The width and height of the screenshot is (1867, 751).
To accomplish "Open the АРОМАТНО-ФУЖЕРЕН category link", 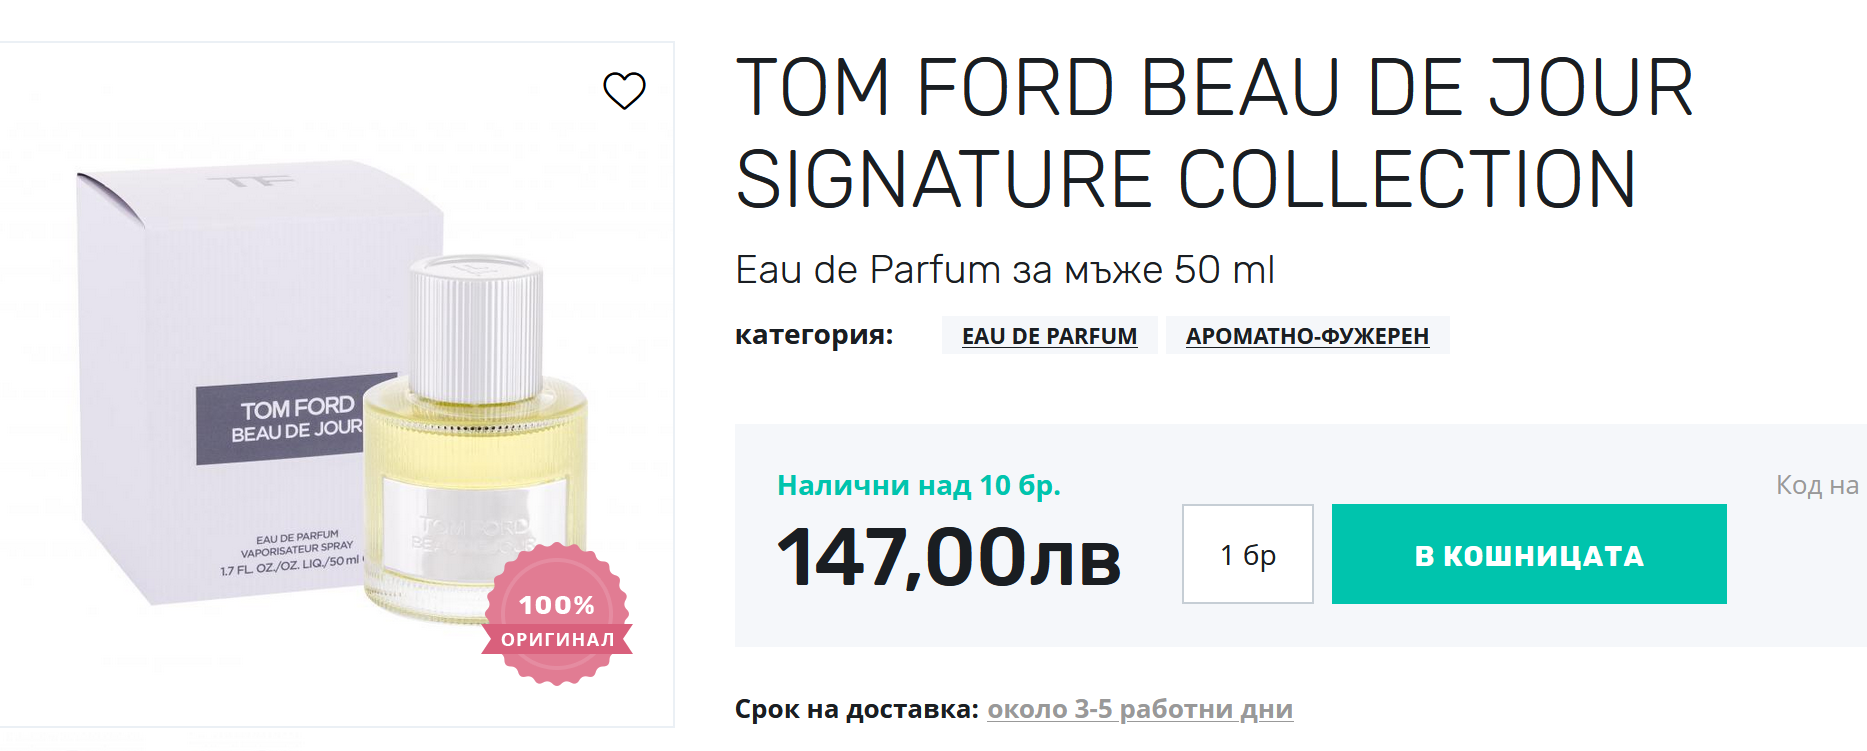I will 1306,336.
